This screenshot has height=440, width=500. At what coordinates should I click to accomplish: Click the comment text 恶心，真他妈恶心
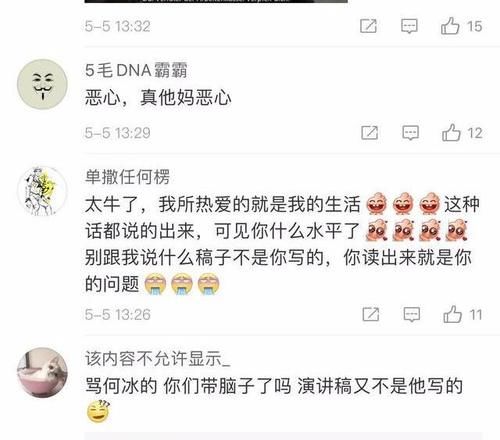[x=158, y=97]
